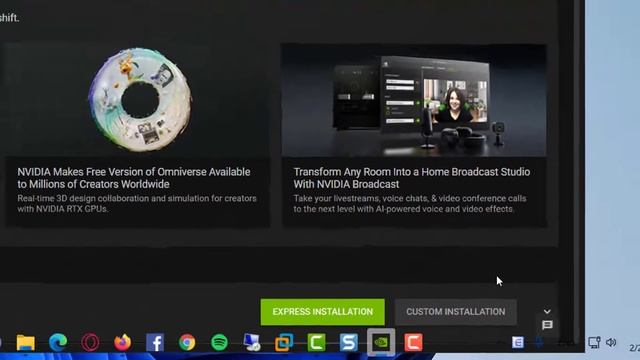Open the NVIDIA Broadcast article thumbnail

pos(414,100)
